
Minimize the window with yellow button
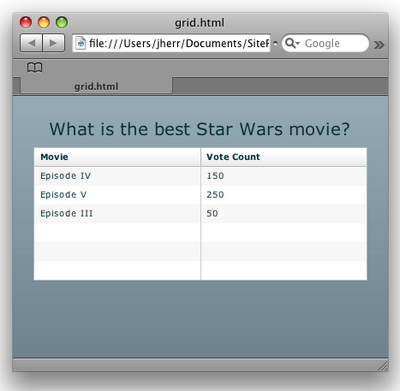coord(44,22)
